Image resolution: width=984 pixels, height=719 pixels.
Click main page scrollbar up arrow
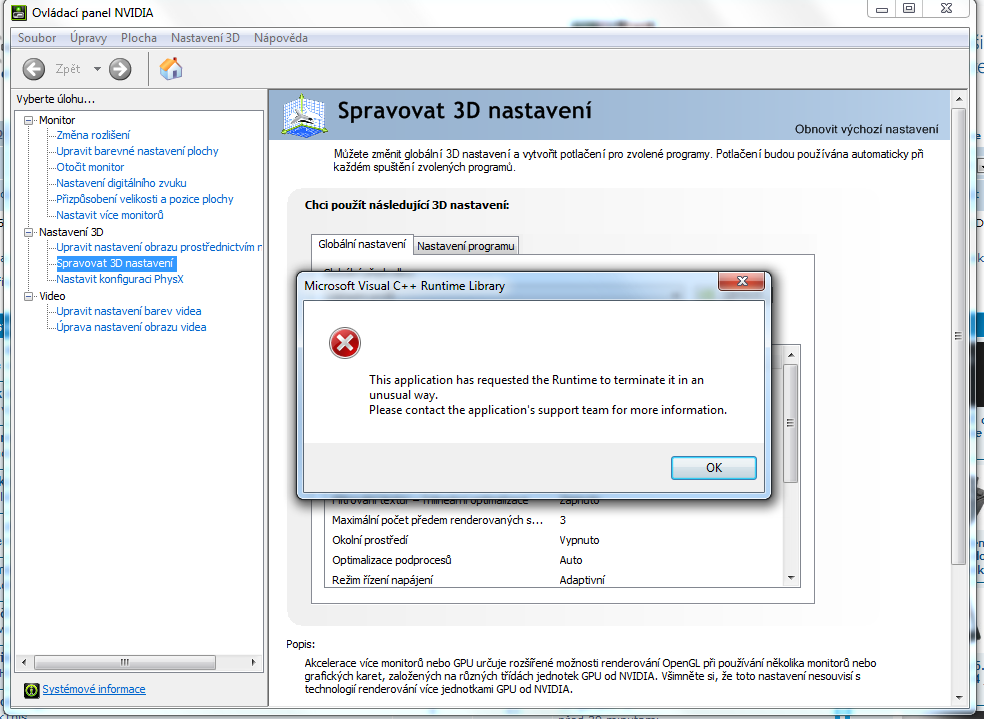pos(958,99)
